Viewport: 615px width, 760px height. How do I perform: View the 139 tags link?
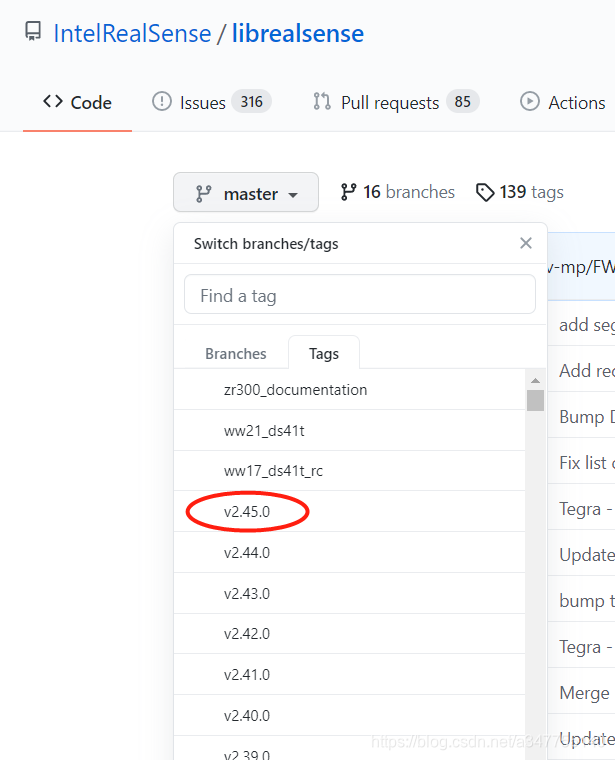tap(520, 192)
